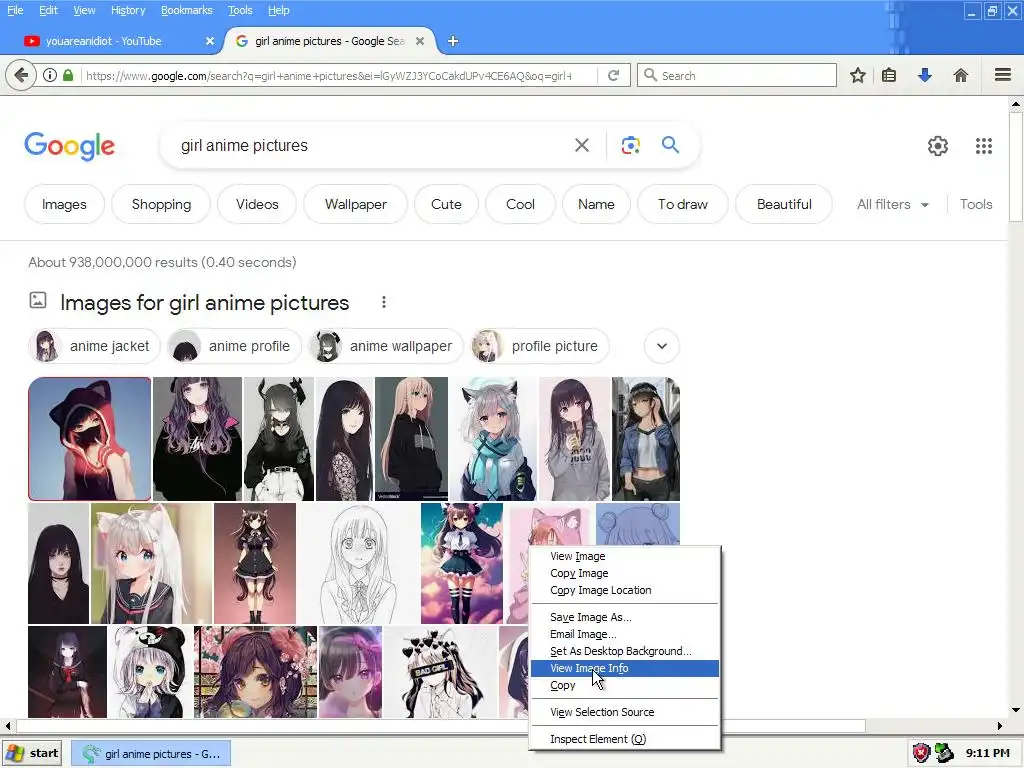Screen dimensions: 1024x768
Task: Click the Windows start button
Action: [x=32, y=753]
